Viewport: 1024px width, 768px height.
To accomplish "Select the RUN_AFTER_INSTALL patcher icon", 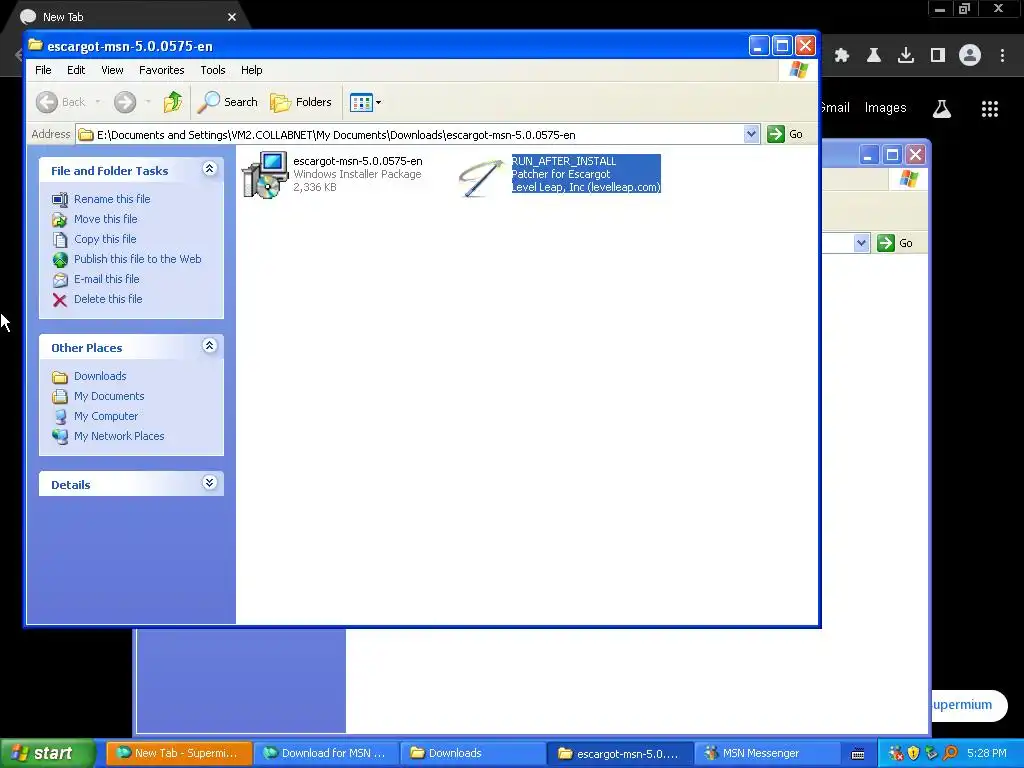I will 481,176.
